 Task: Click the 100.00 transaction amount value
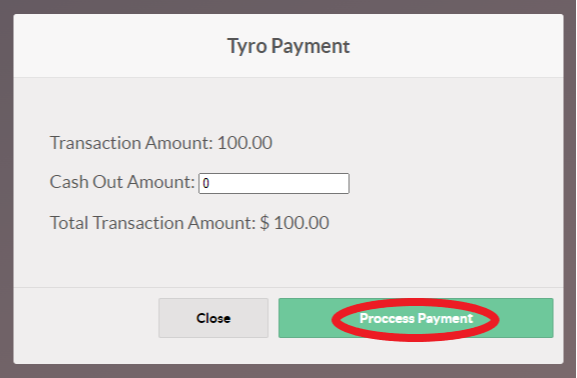245,143
